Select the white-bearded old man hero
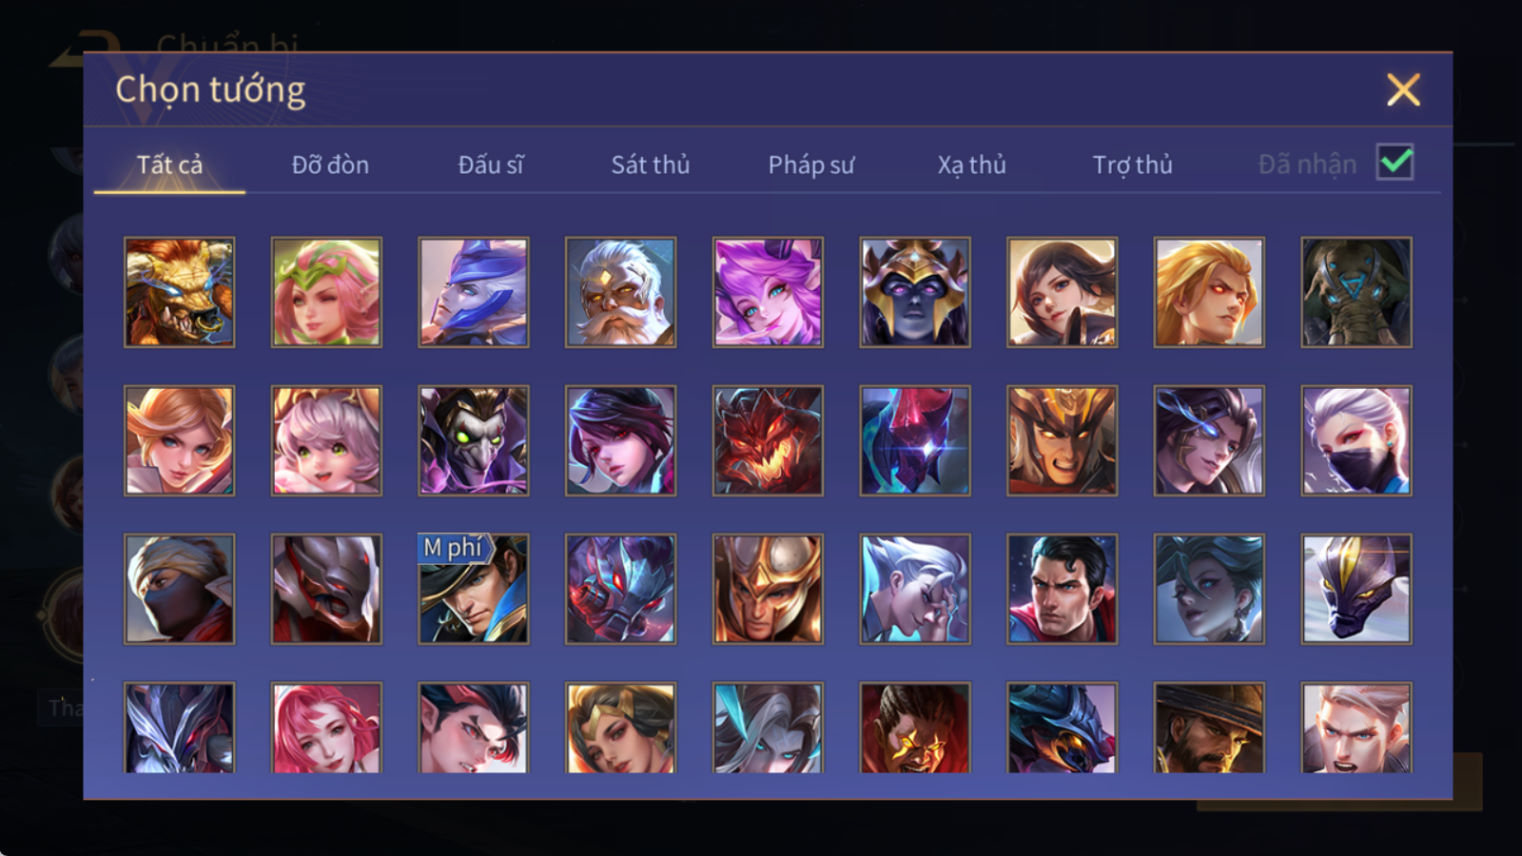The width and height of the screenshot is (1522, 856). pos(620,292)
